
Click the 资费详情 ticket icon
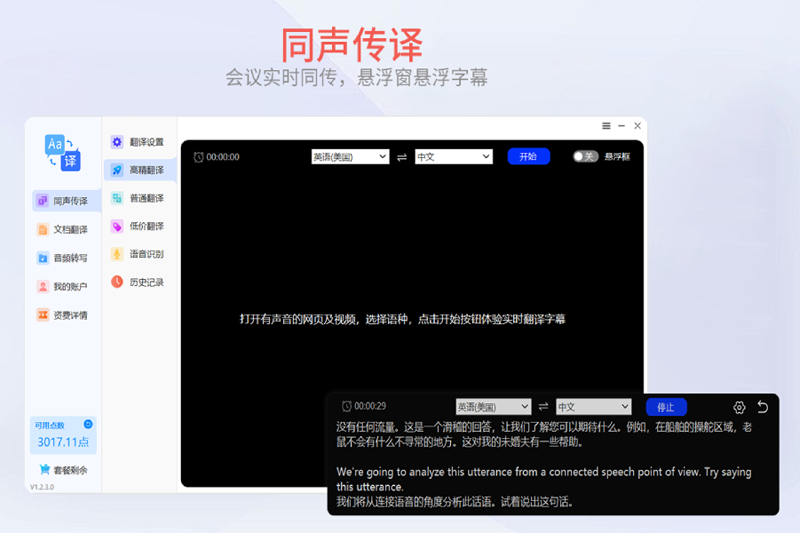[x=43, y=315]
